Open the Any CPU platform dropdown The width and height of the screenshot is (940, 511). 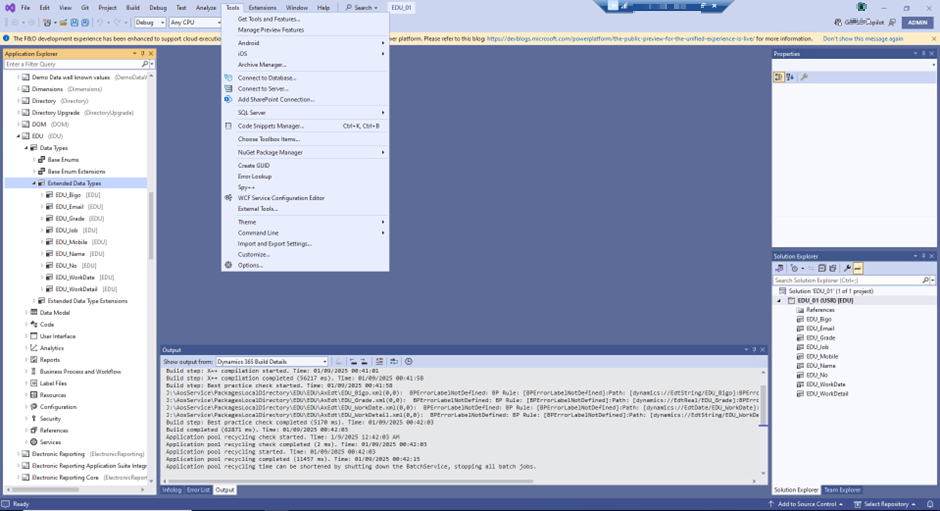[195, 22]
